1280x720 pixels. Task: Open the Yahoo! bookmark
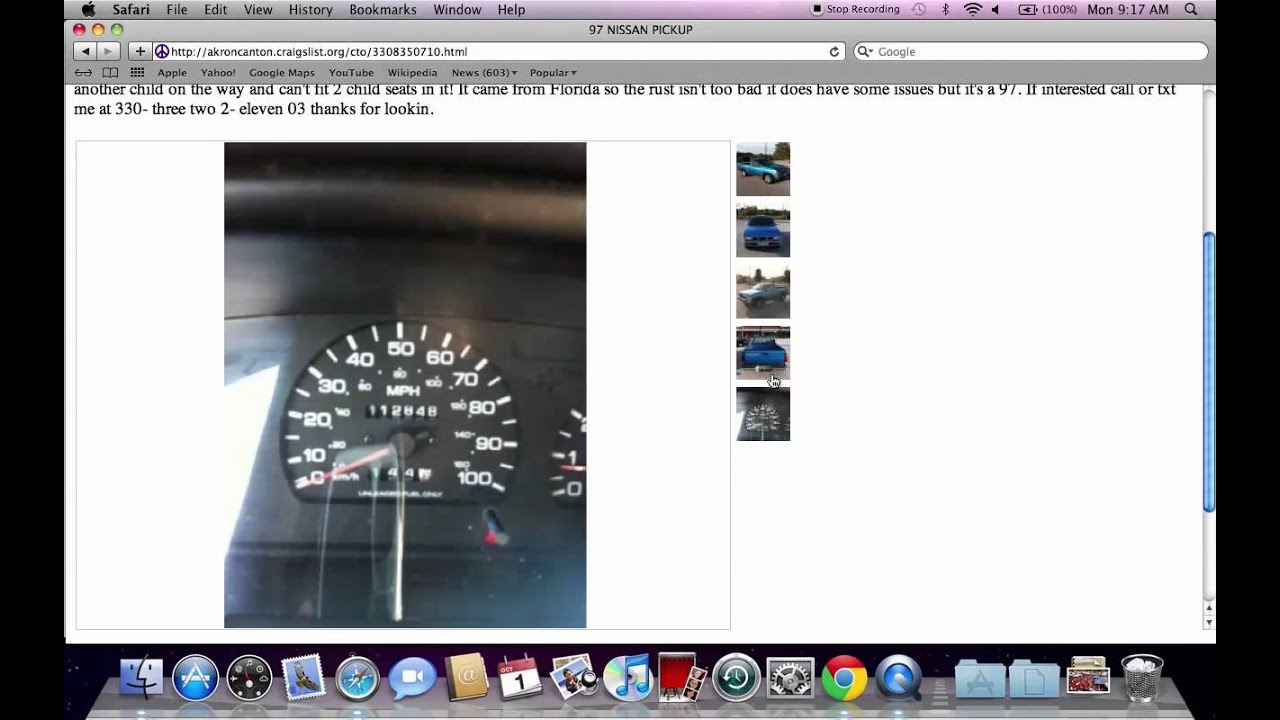[x=218, y=73]
